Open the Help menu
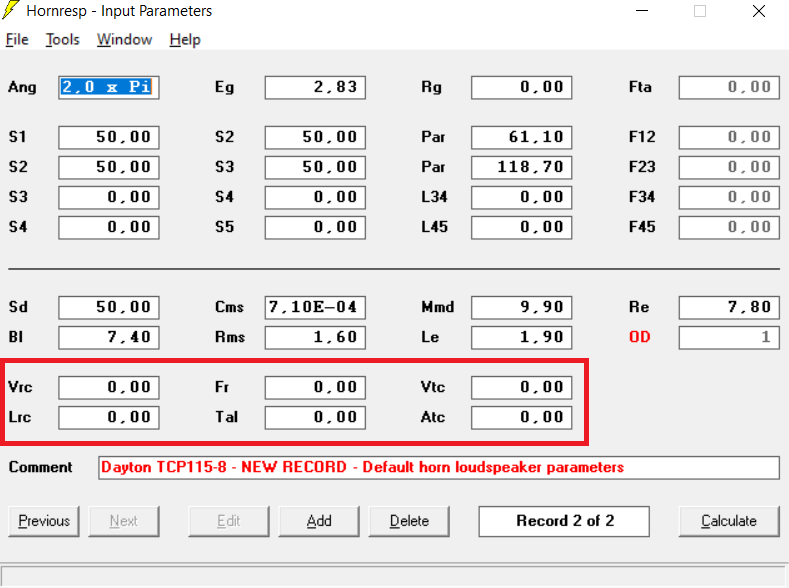This screenshot has height=588, width=789. click(185, 39)
